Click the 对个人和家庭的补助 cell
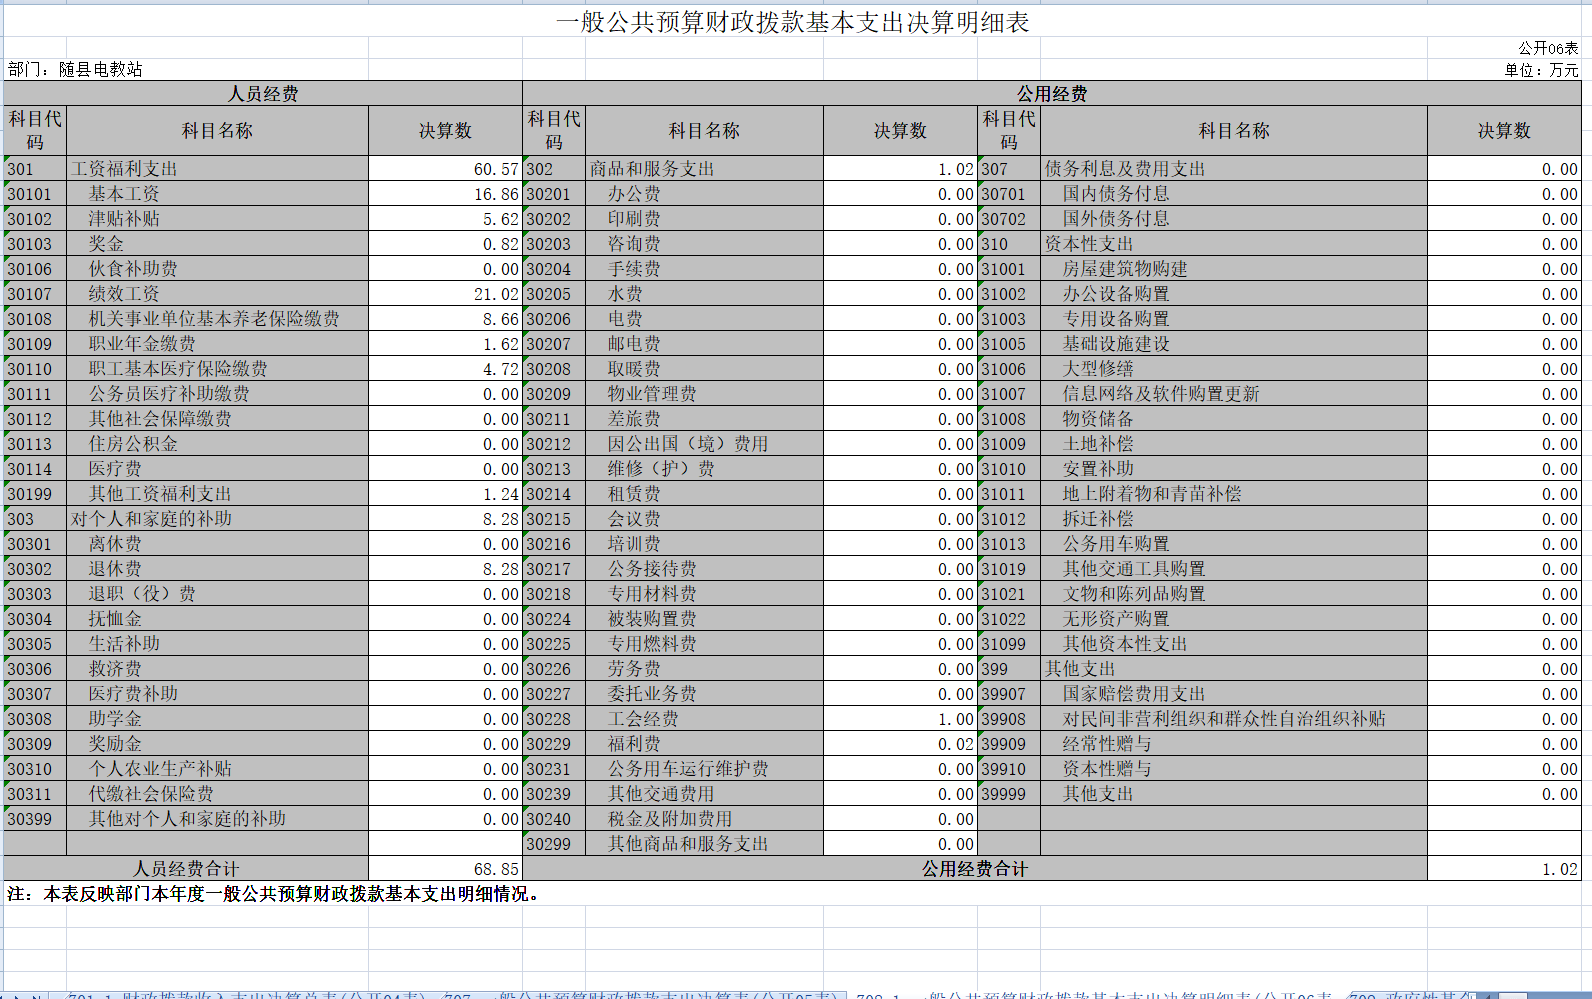Screen dimensions: 1592x999 pyautogui.click(x=217, y=519)
